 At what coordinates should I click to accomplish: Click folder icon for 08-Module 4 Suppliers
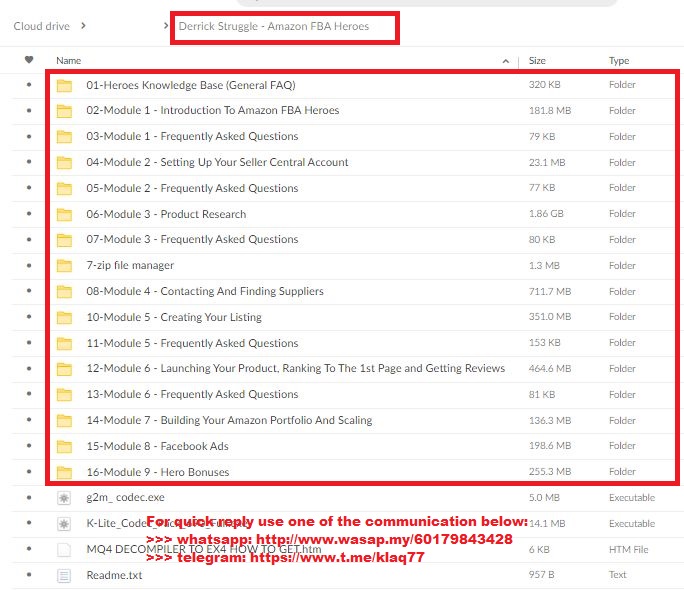point(64,292)
